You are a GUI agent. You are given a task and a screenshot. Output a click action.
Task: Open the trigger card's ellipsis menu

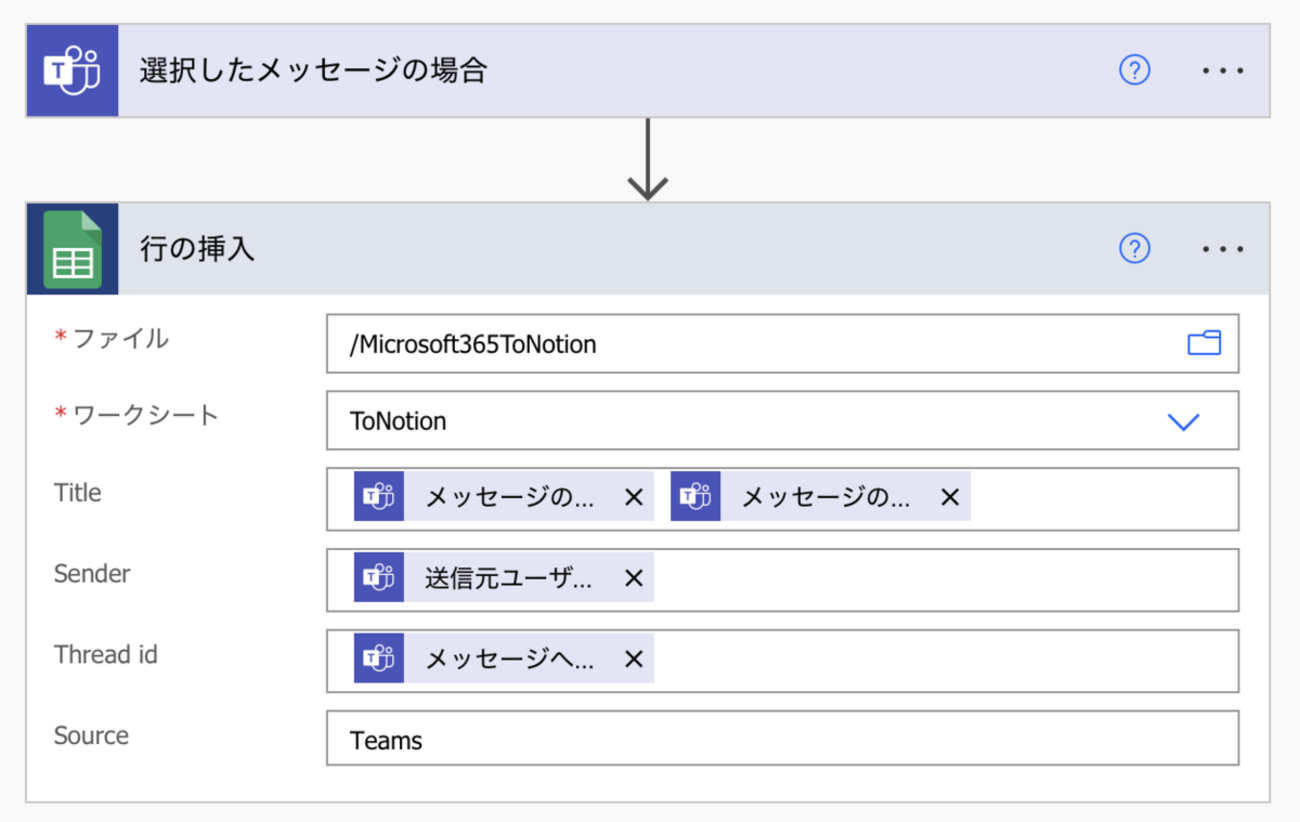click(x=1222, y=71)
